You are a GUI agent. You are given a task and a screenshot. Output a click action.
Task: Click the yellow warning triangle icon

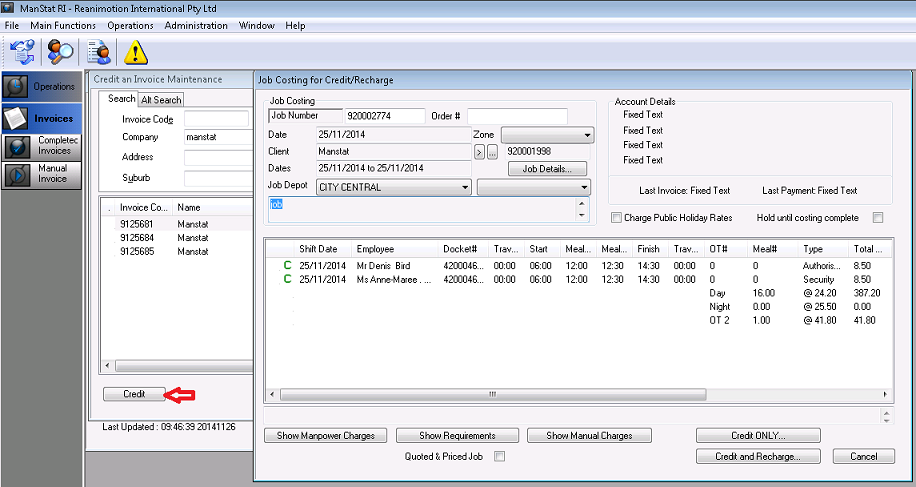136,52
